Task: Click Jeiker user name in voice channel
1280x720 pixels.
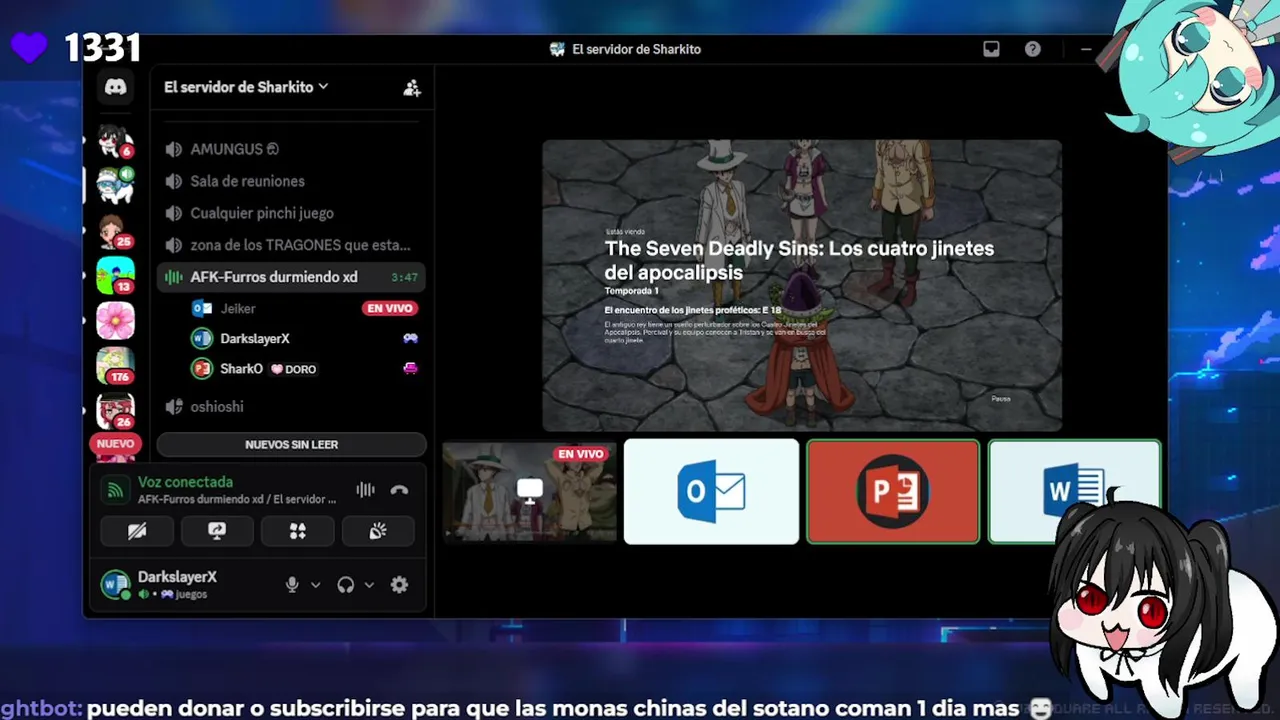Action: point(238,309)
